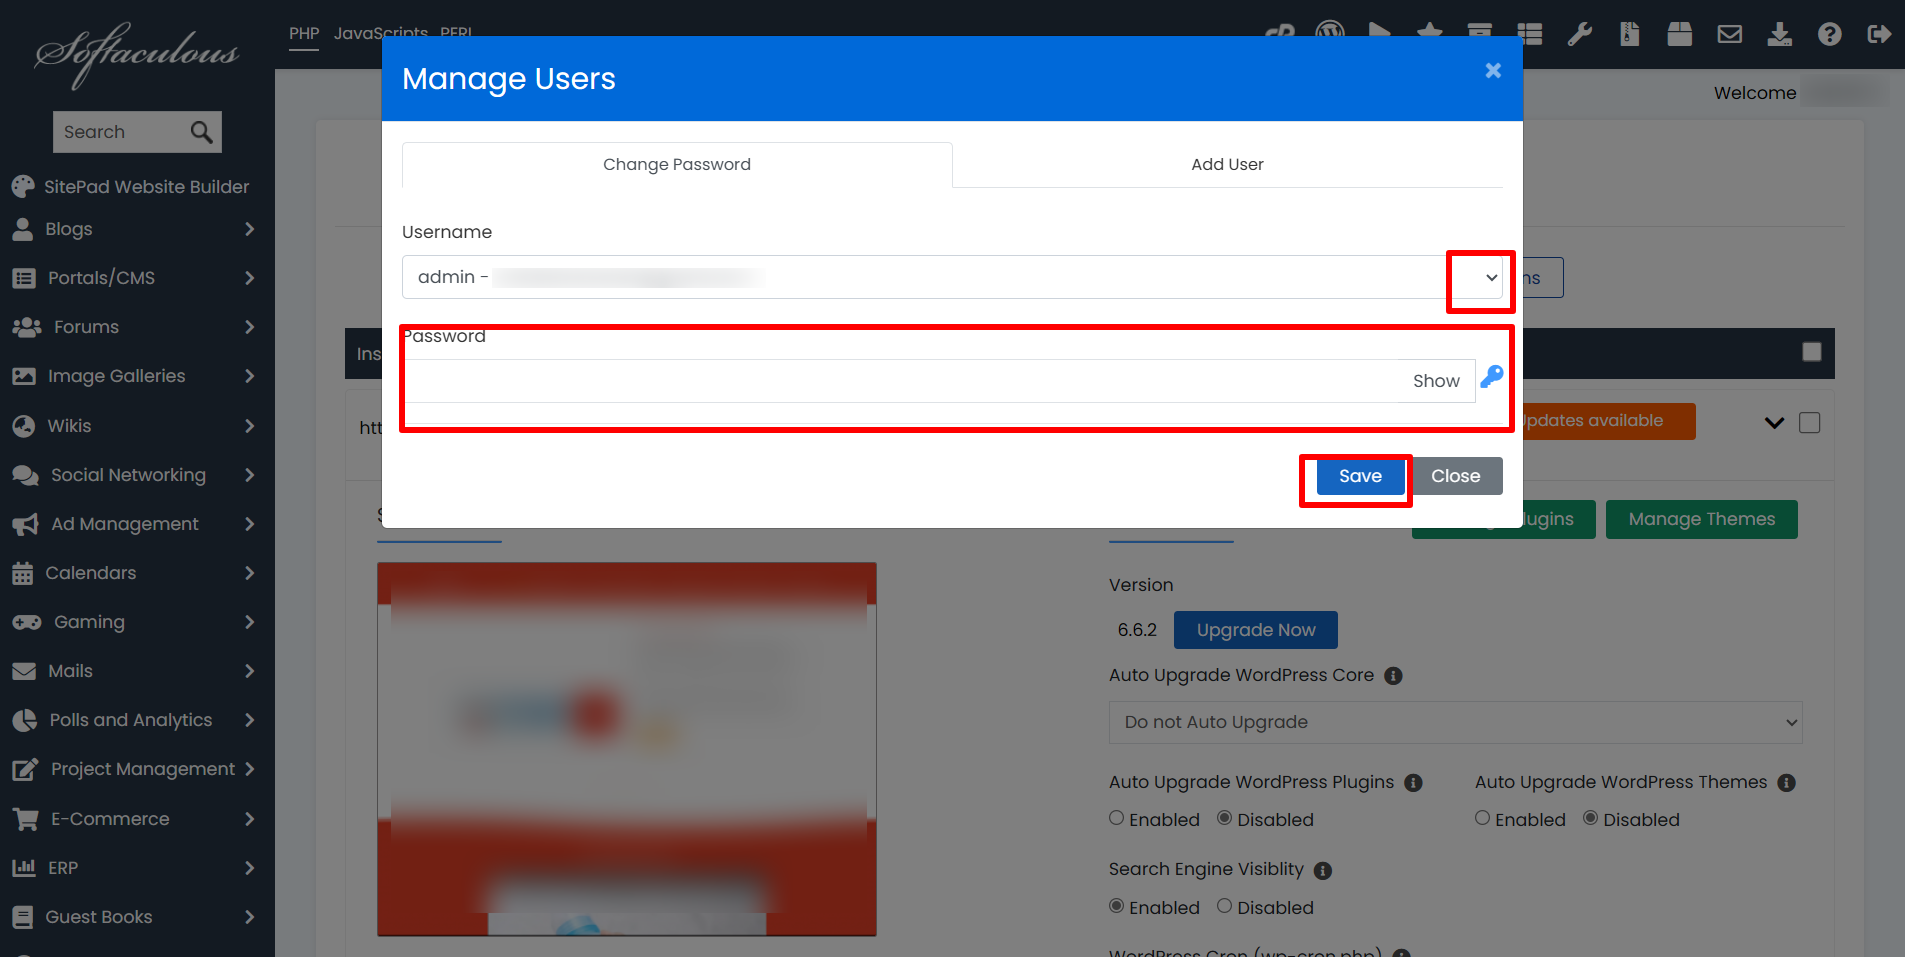
Task: Tick the checkbox in the installation row
Action: (x=1810, y=423)
